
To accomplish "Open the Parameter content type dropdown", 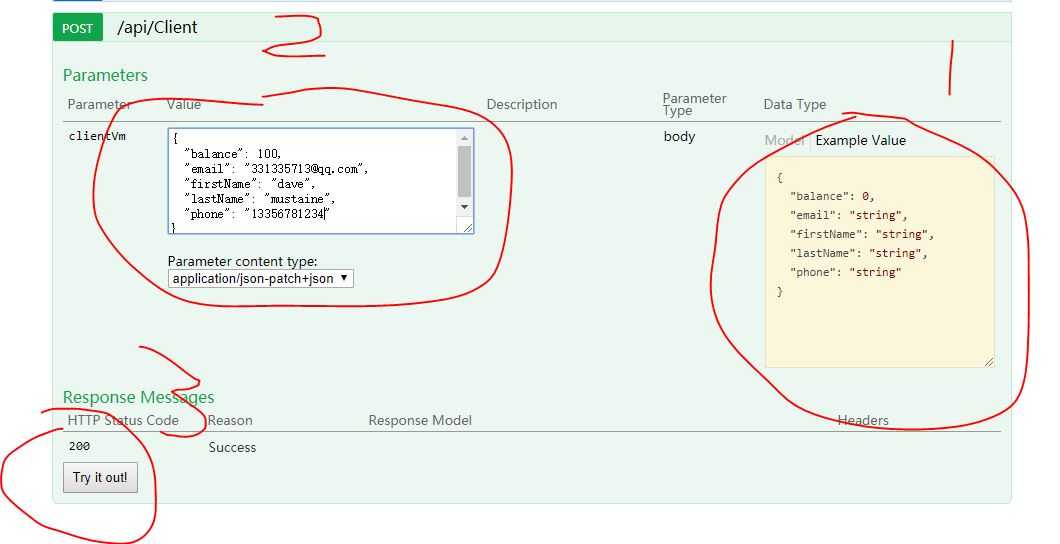I will (260, 278).
